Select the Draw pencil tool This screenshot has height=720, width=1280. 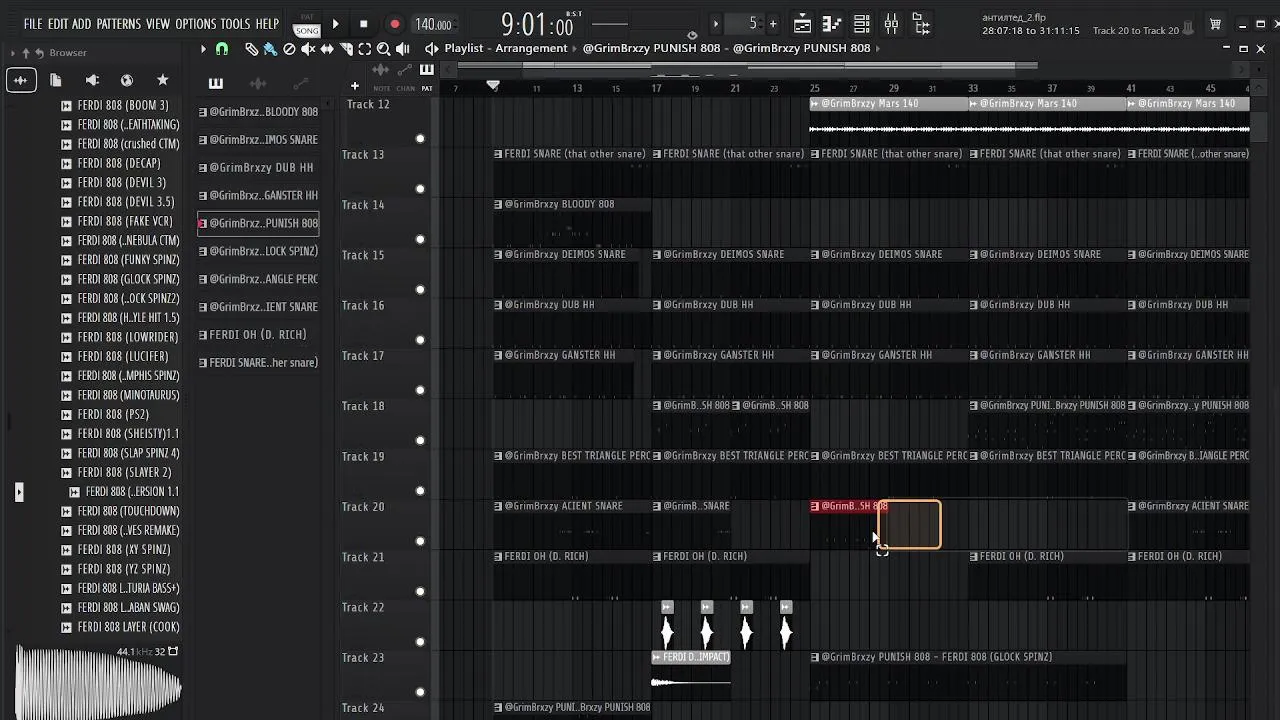251,48
